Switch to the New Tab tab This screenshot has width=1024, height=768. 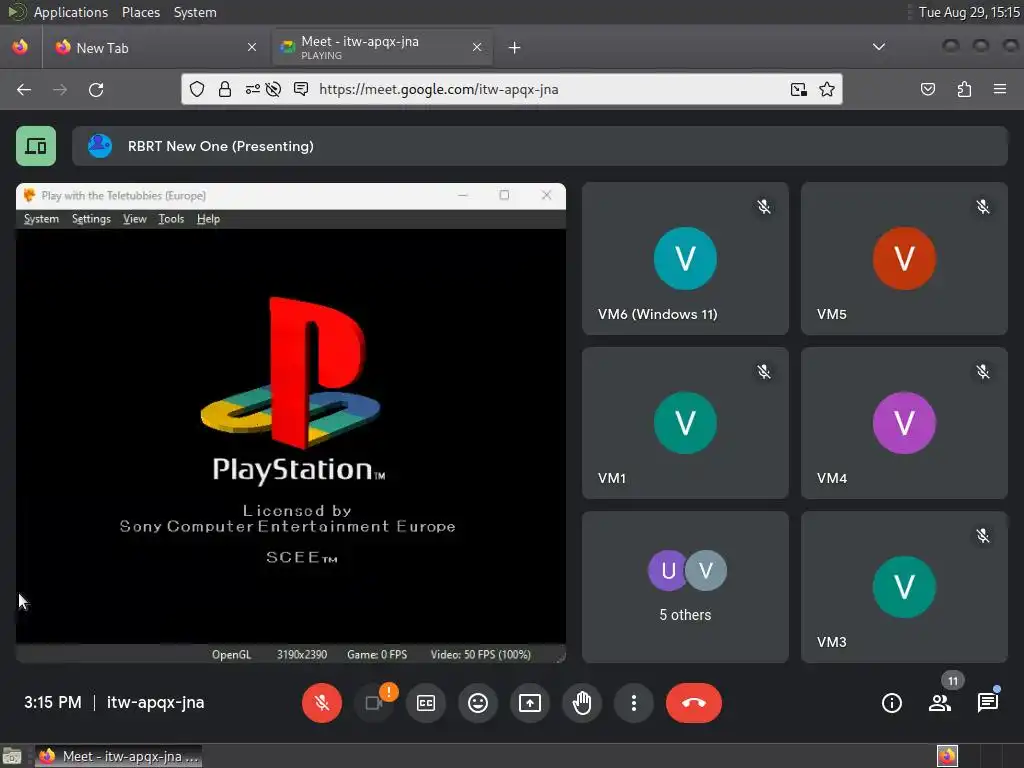click(x=155, y=48)
